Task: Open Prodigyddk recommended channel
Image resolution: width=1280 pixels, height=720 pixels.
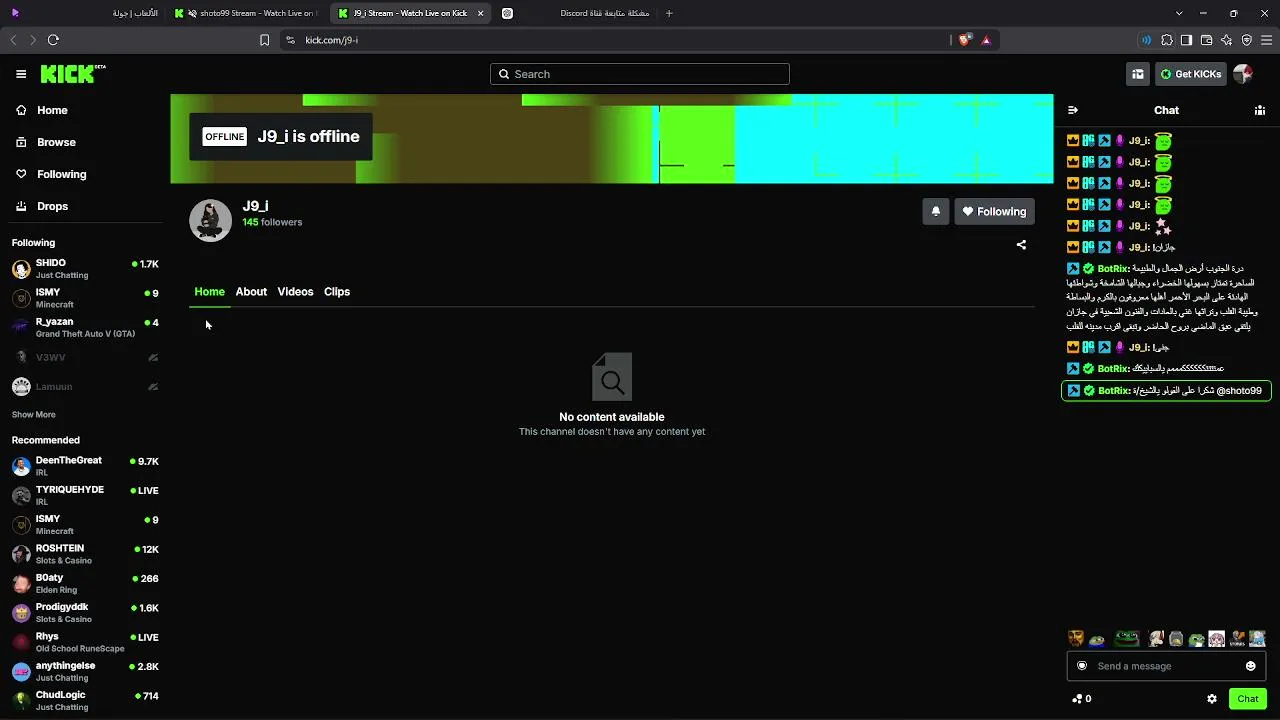Action: click(85, 613)
